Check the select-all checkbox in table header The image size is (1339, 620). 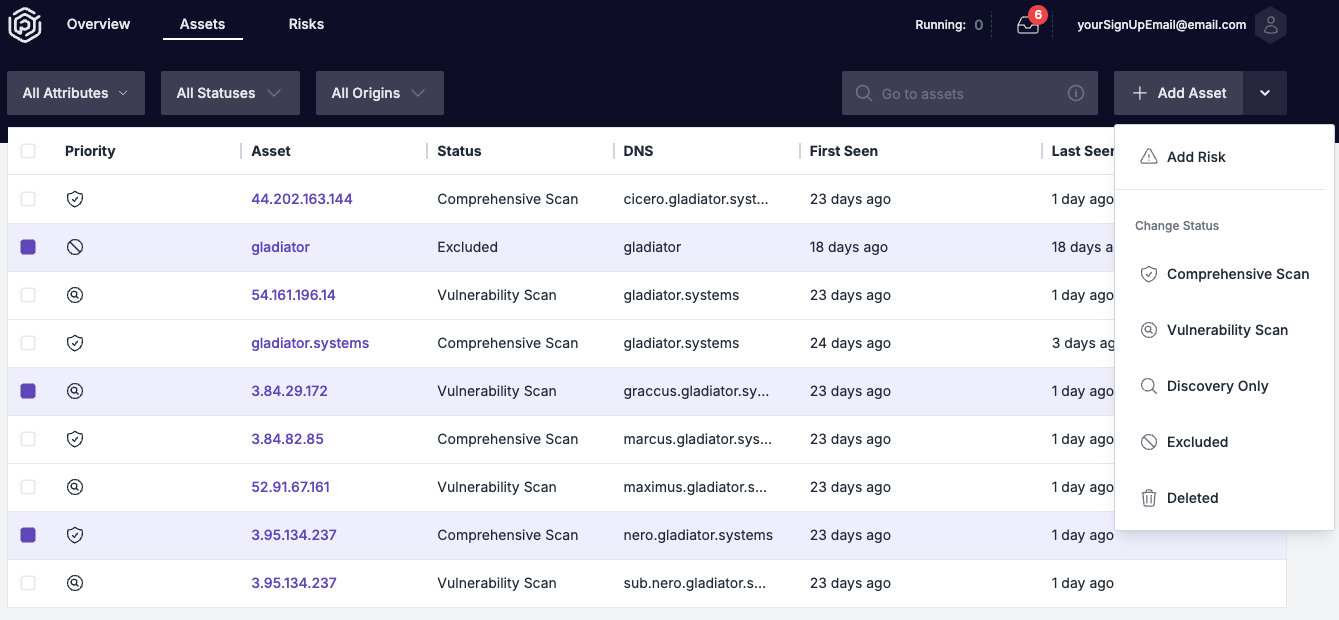pos(28,150)
